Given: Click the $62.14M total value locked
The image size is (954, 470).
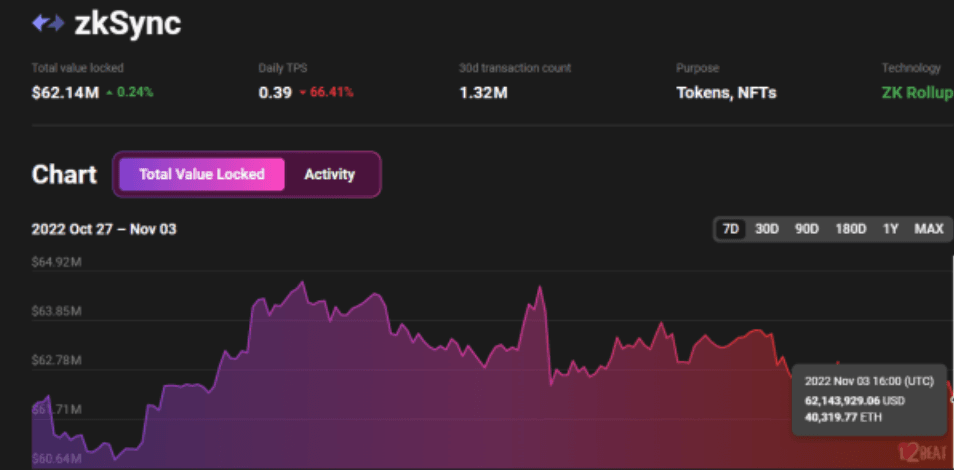Looking at the screenshot, I should (x=65, y=93).
